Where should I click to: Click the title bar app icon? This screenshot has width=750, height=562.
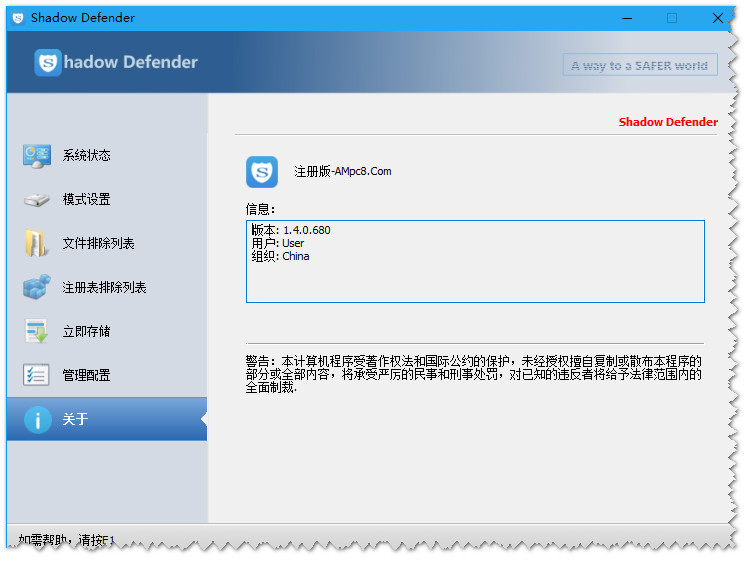coord(18,18)
